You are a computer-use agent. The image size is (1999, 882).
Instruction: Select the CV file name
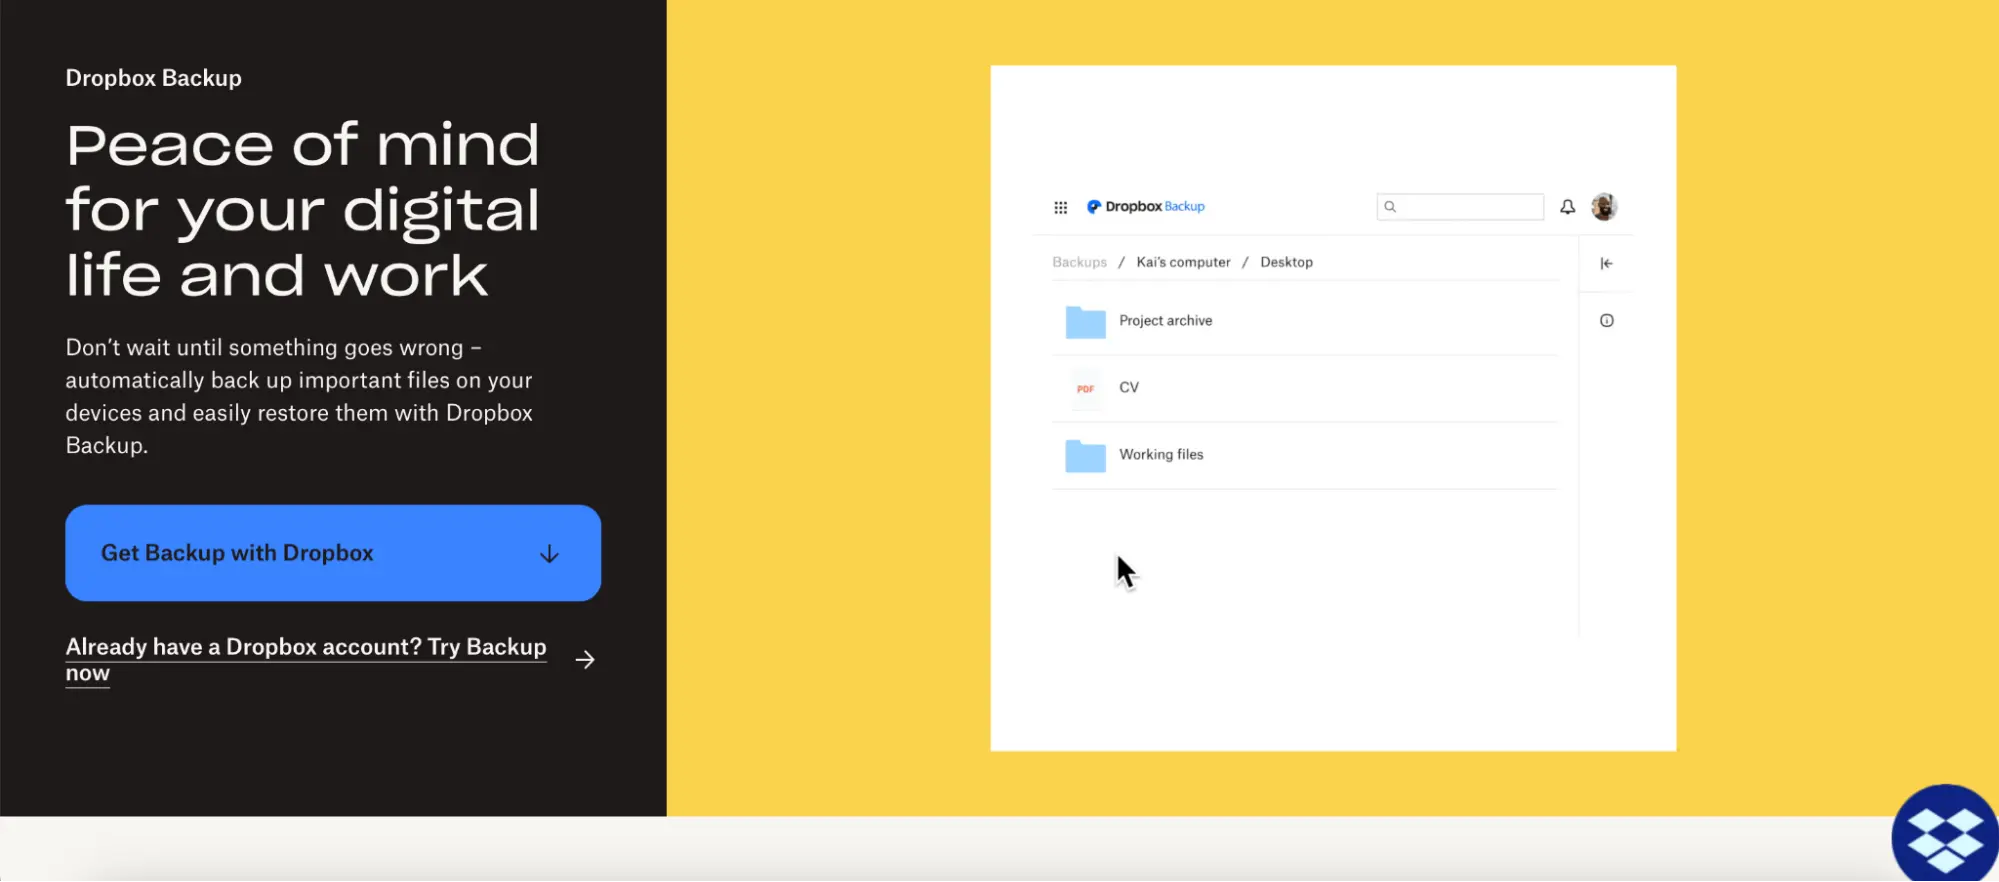(1128, 387)
